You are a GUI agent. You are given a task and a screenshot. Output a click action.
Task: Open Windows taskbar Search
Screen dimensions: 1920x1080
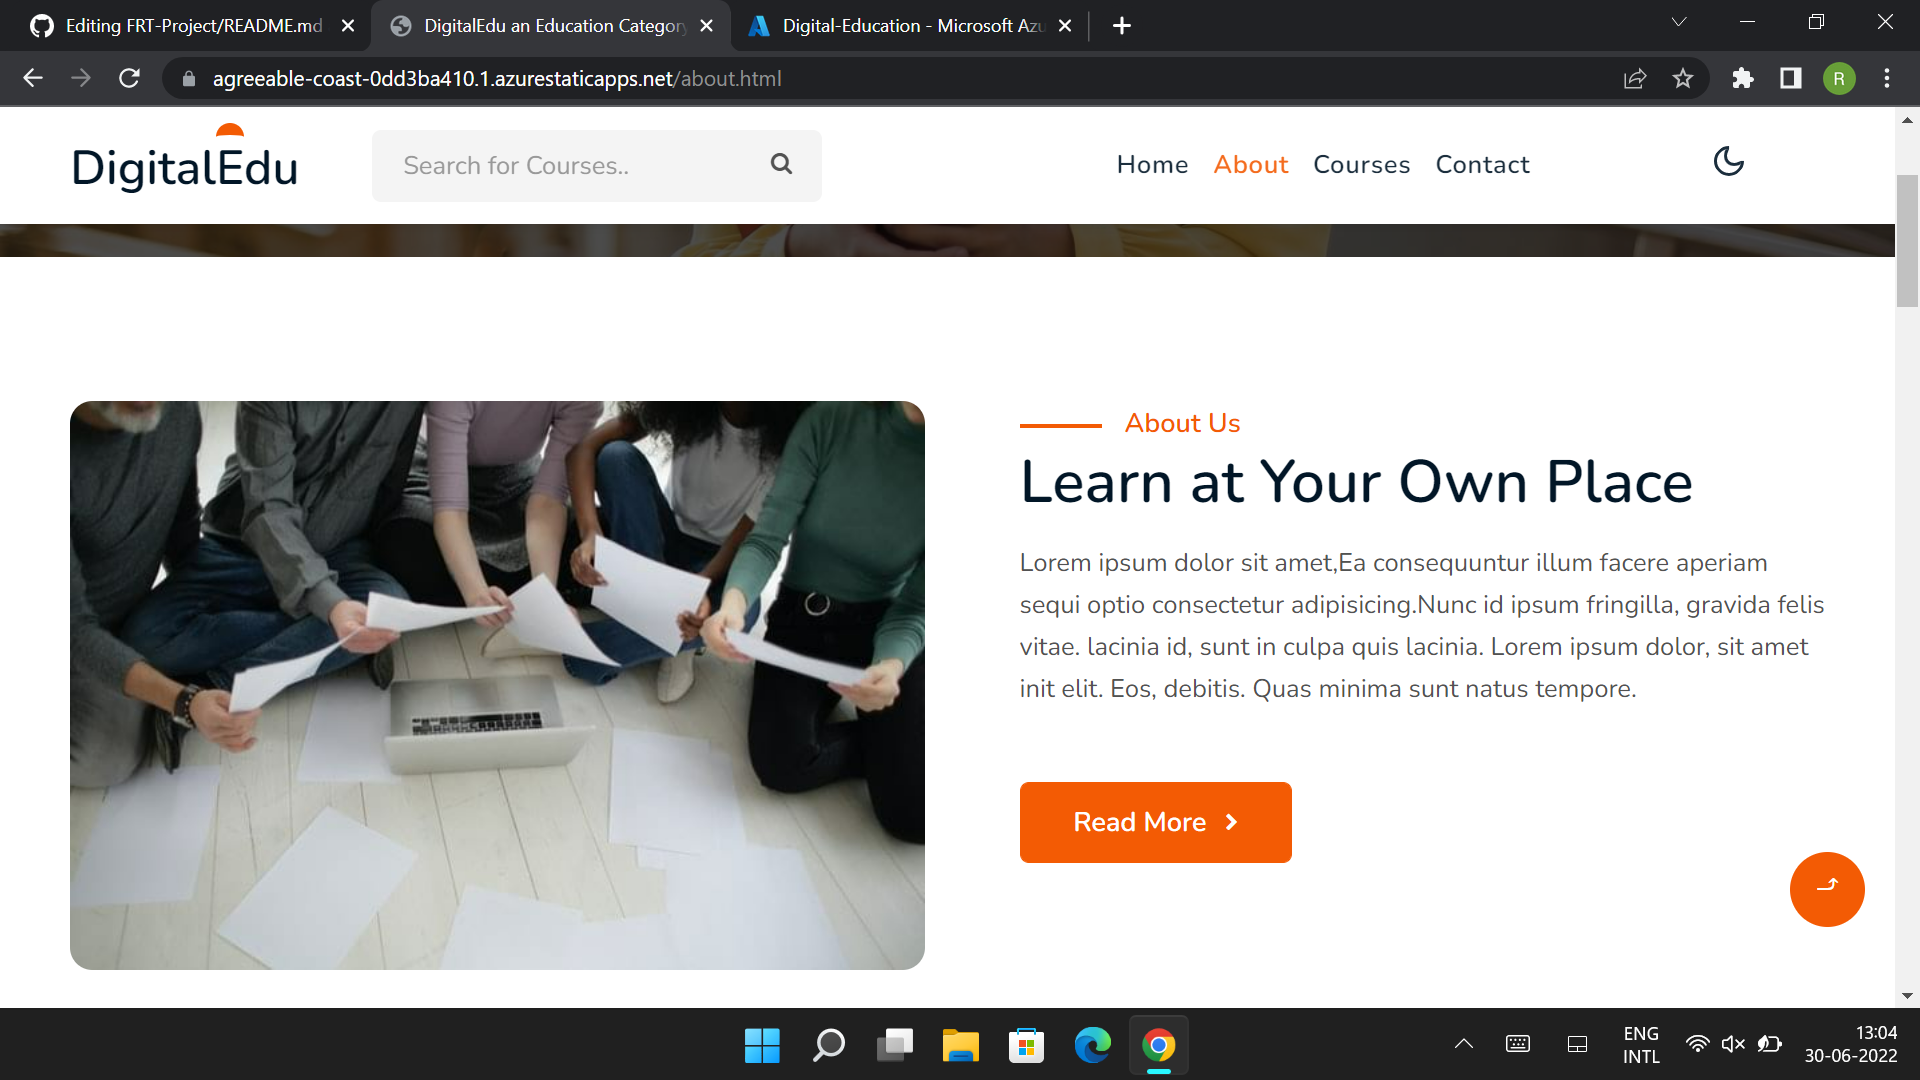click(x=828, y=1045)
